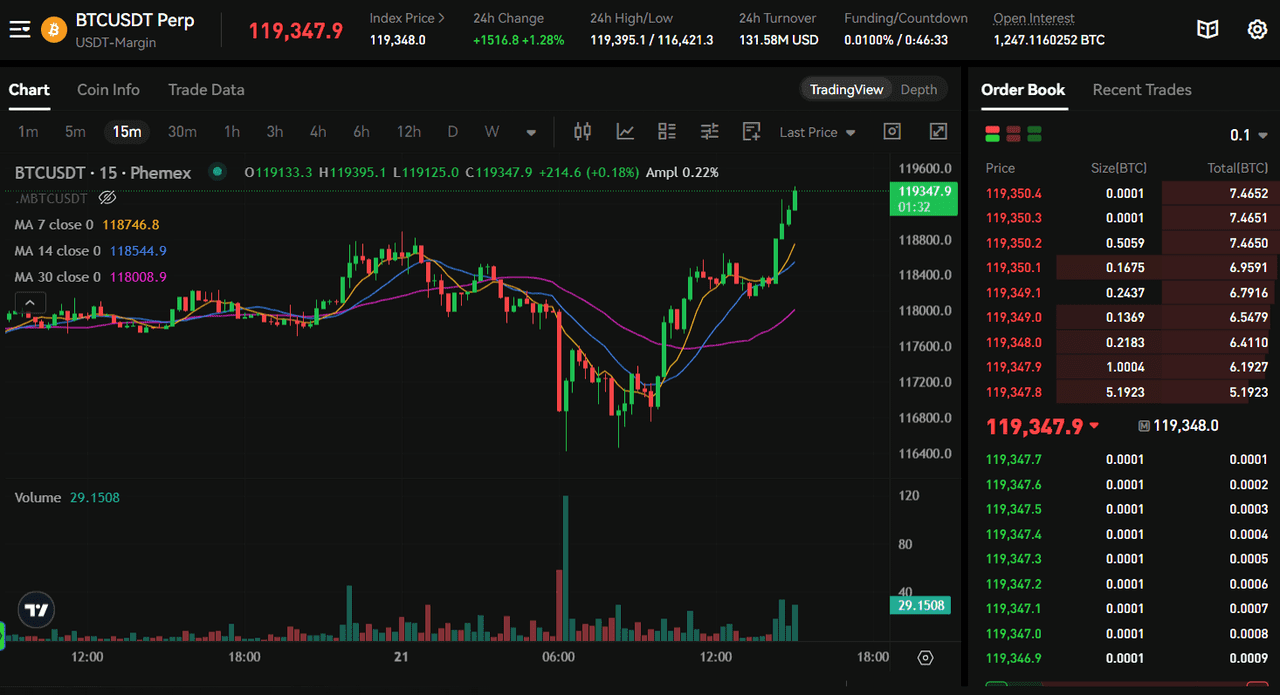Click the chart layout comparison icon
This screenshot has height=695, width=1280.
[x=667, y=131]
